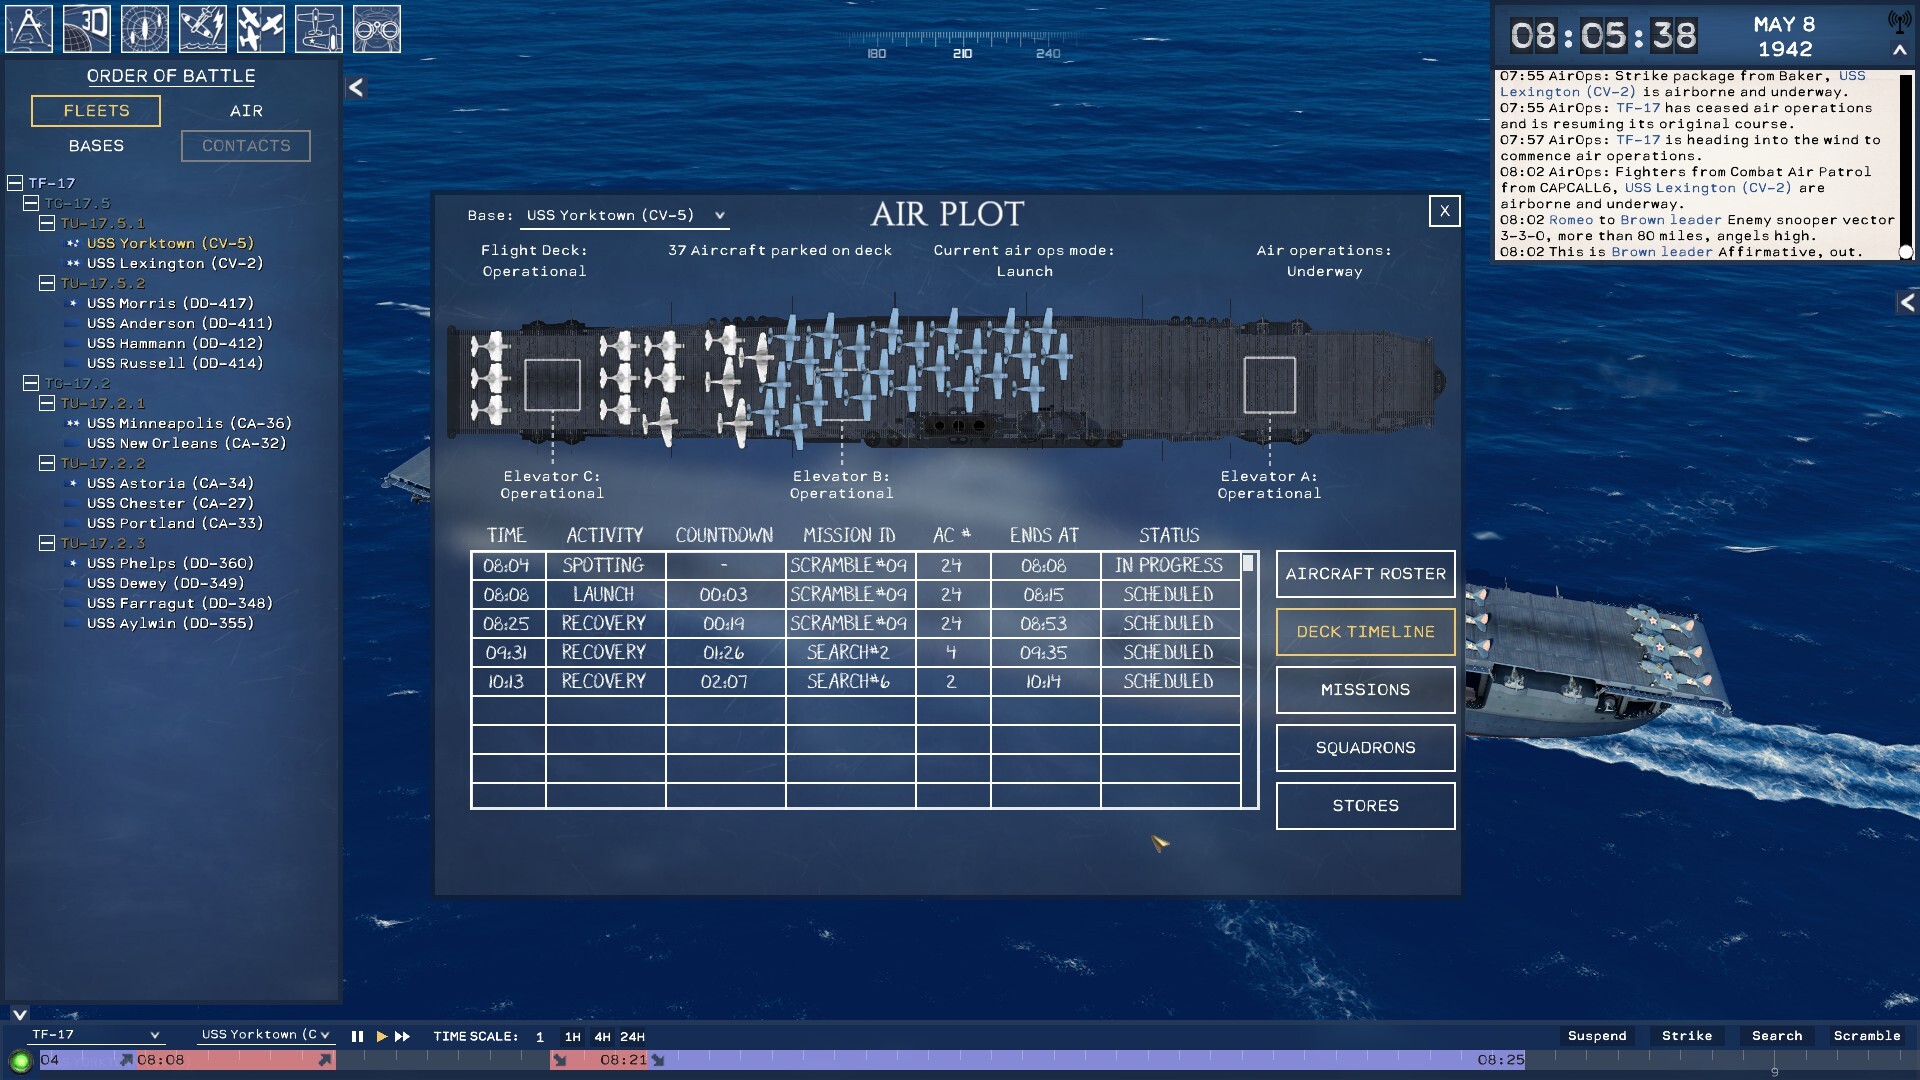Fast forward the simulation
The image size is (1920, 1080).
point(402,1037)
